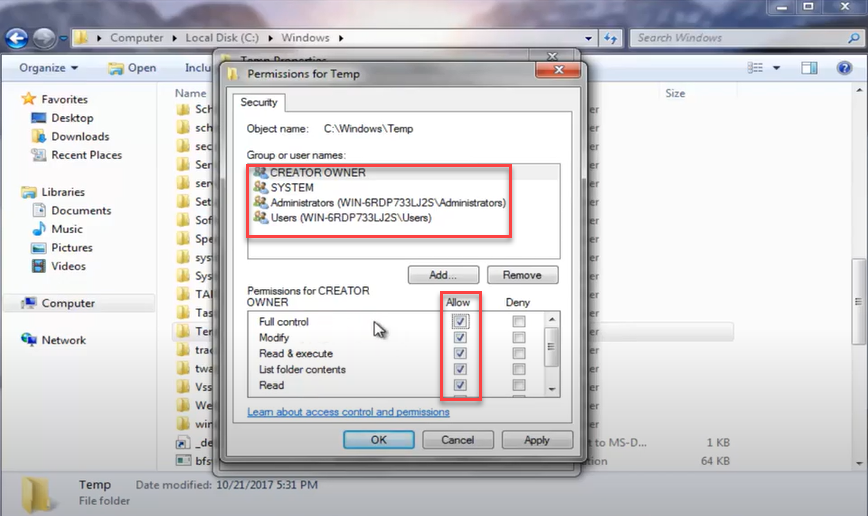
Task: Click the CREATOR OWNER user icon
Action: [260, 173]
